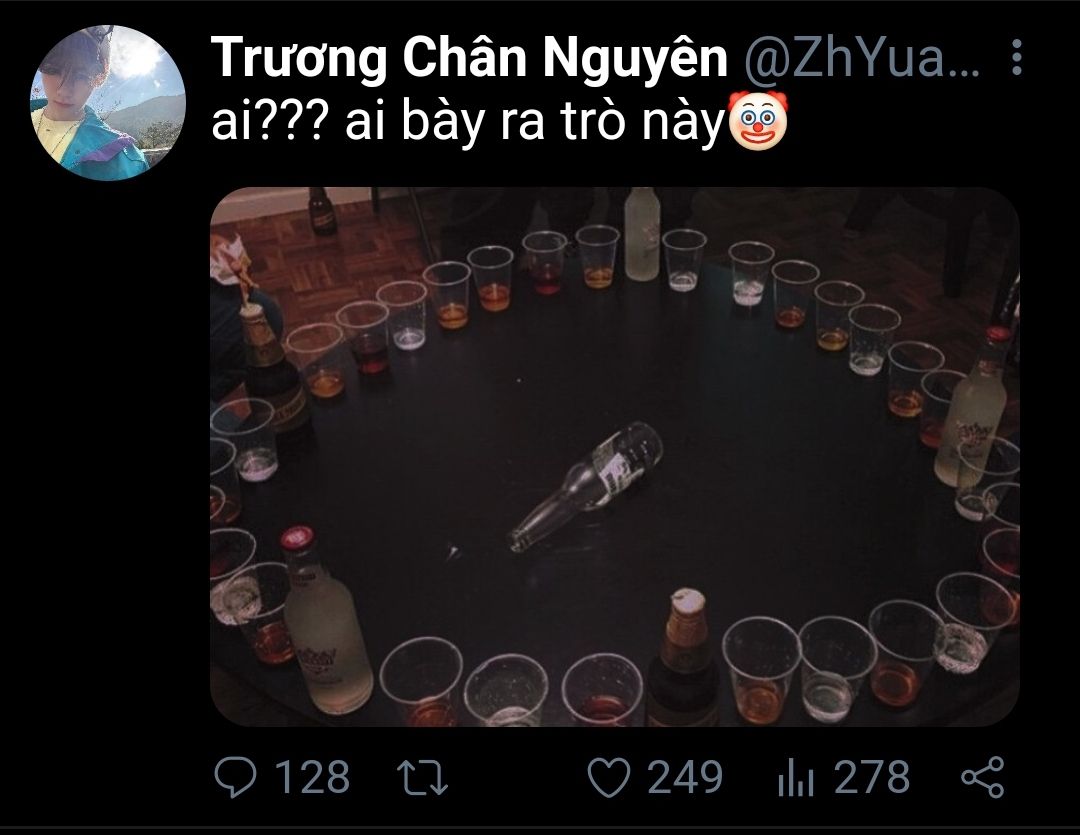Click the display name Trương Chân Nguyên
The height and width of the screenshot is (835, 1080).
click(x=469, y=57)
